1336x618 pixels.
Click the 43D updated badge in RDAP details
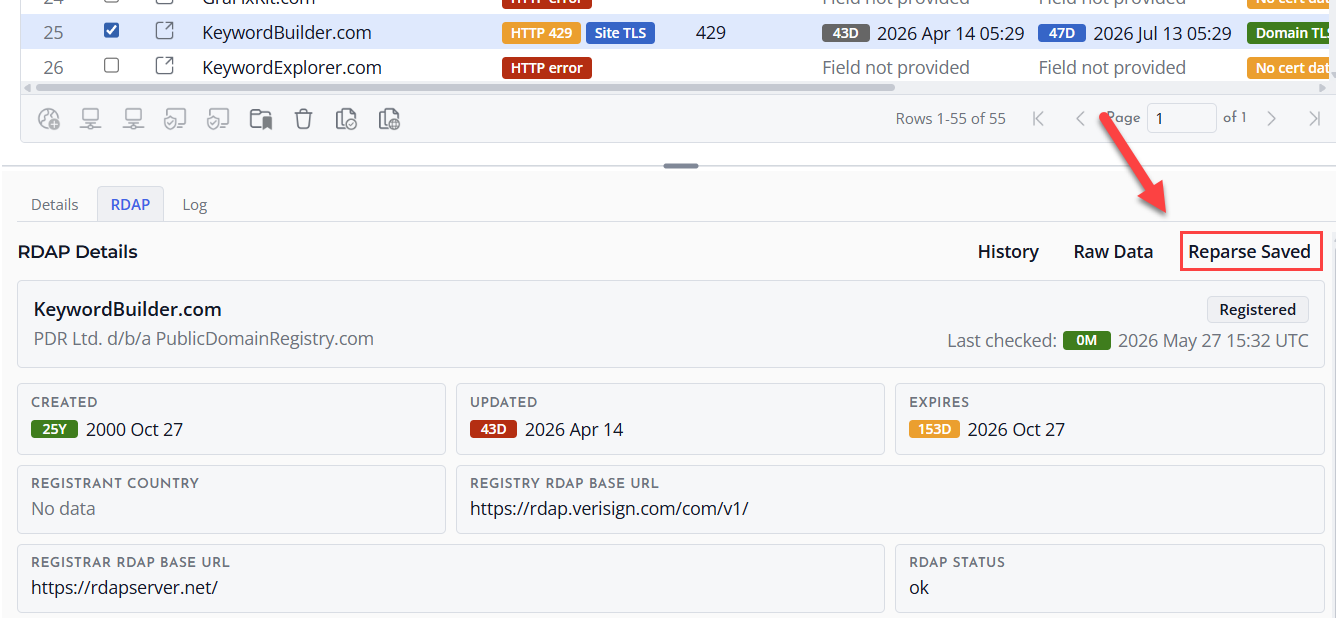tap(494, 429)
